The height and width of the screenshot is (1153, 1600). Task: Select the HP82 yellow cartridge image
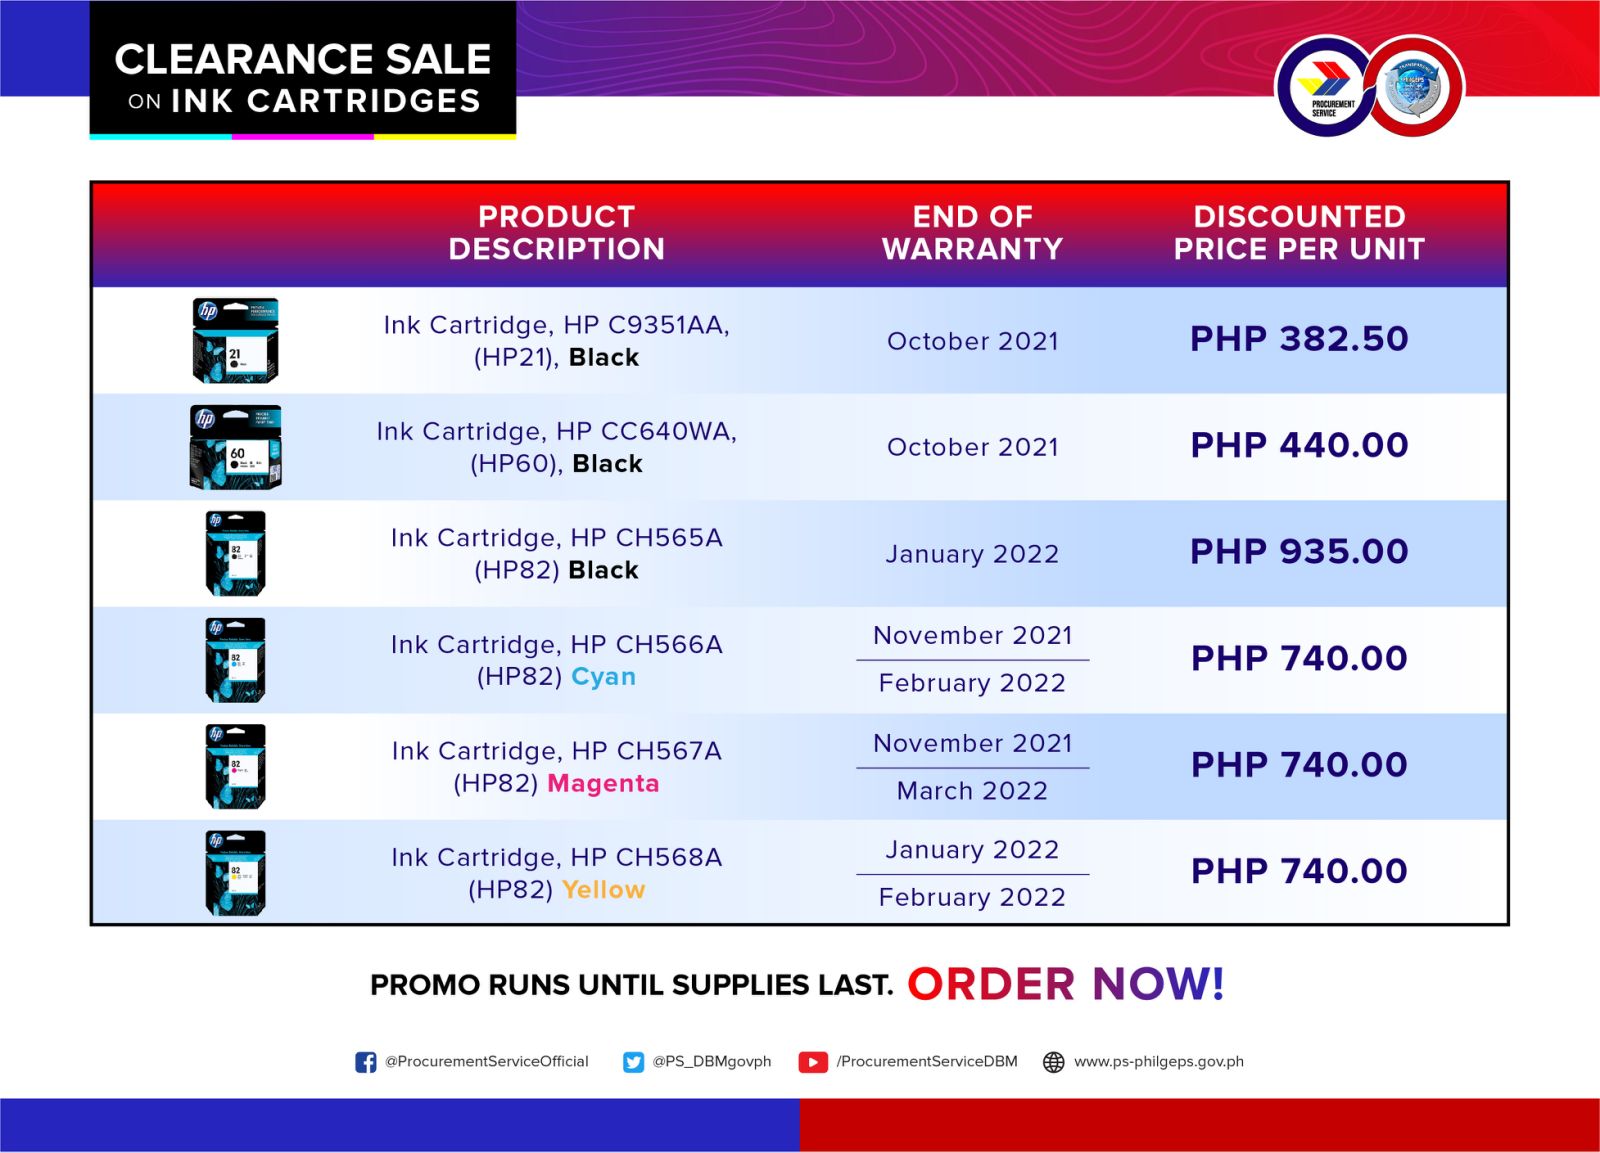click(x=235, y=873)
